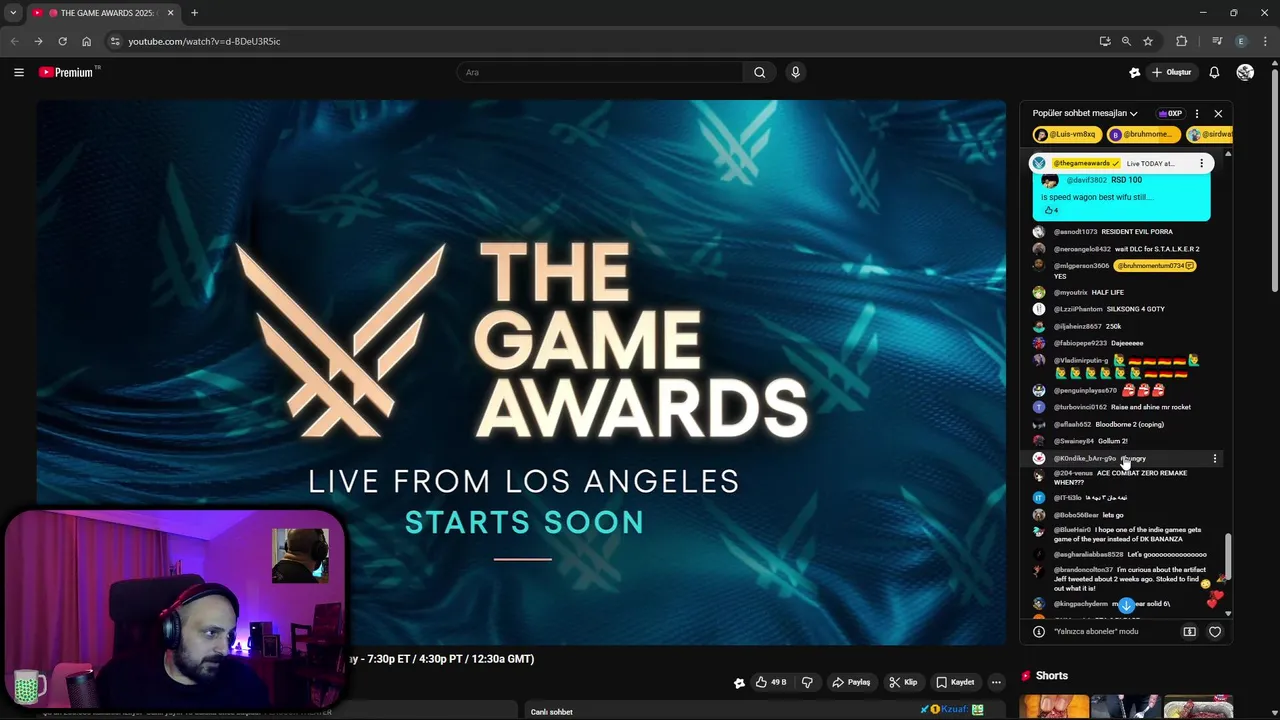Like the video showing 49 B
The height and width of the screenshot is (720, 1280).
click(770, 682)
